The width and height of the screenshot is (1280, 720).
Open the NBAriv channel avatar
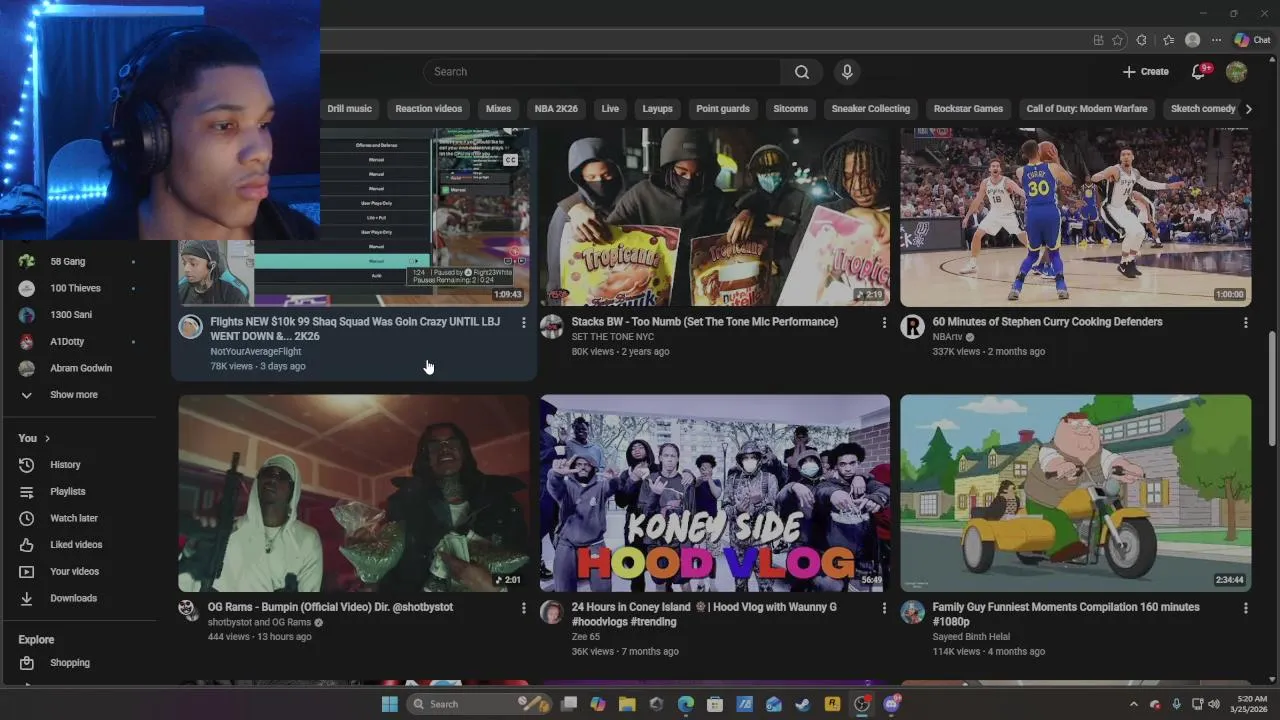(912, 326)
